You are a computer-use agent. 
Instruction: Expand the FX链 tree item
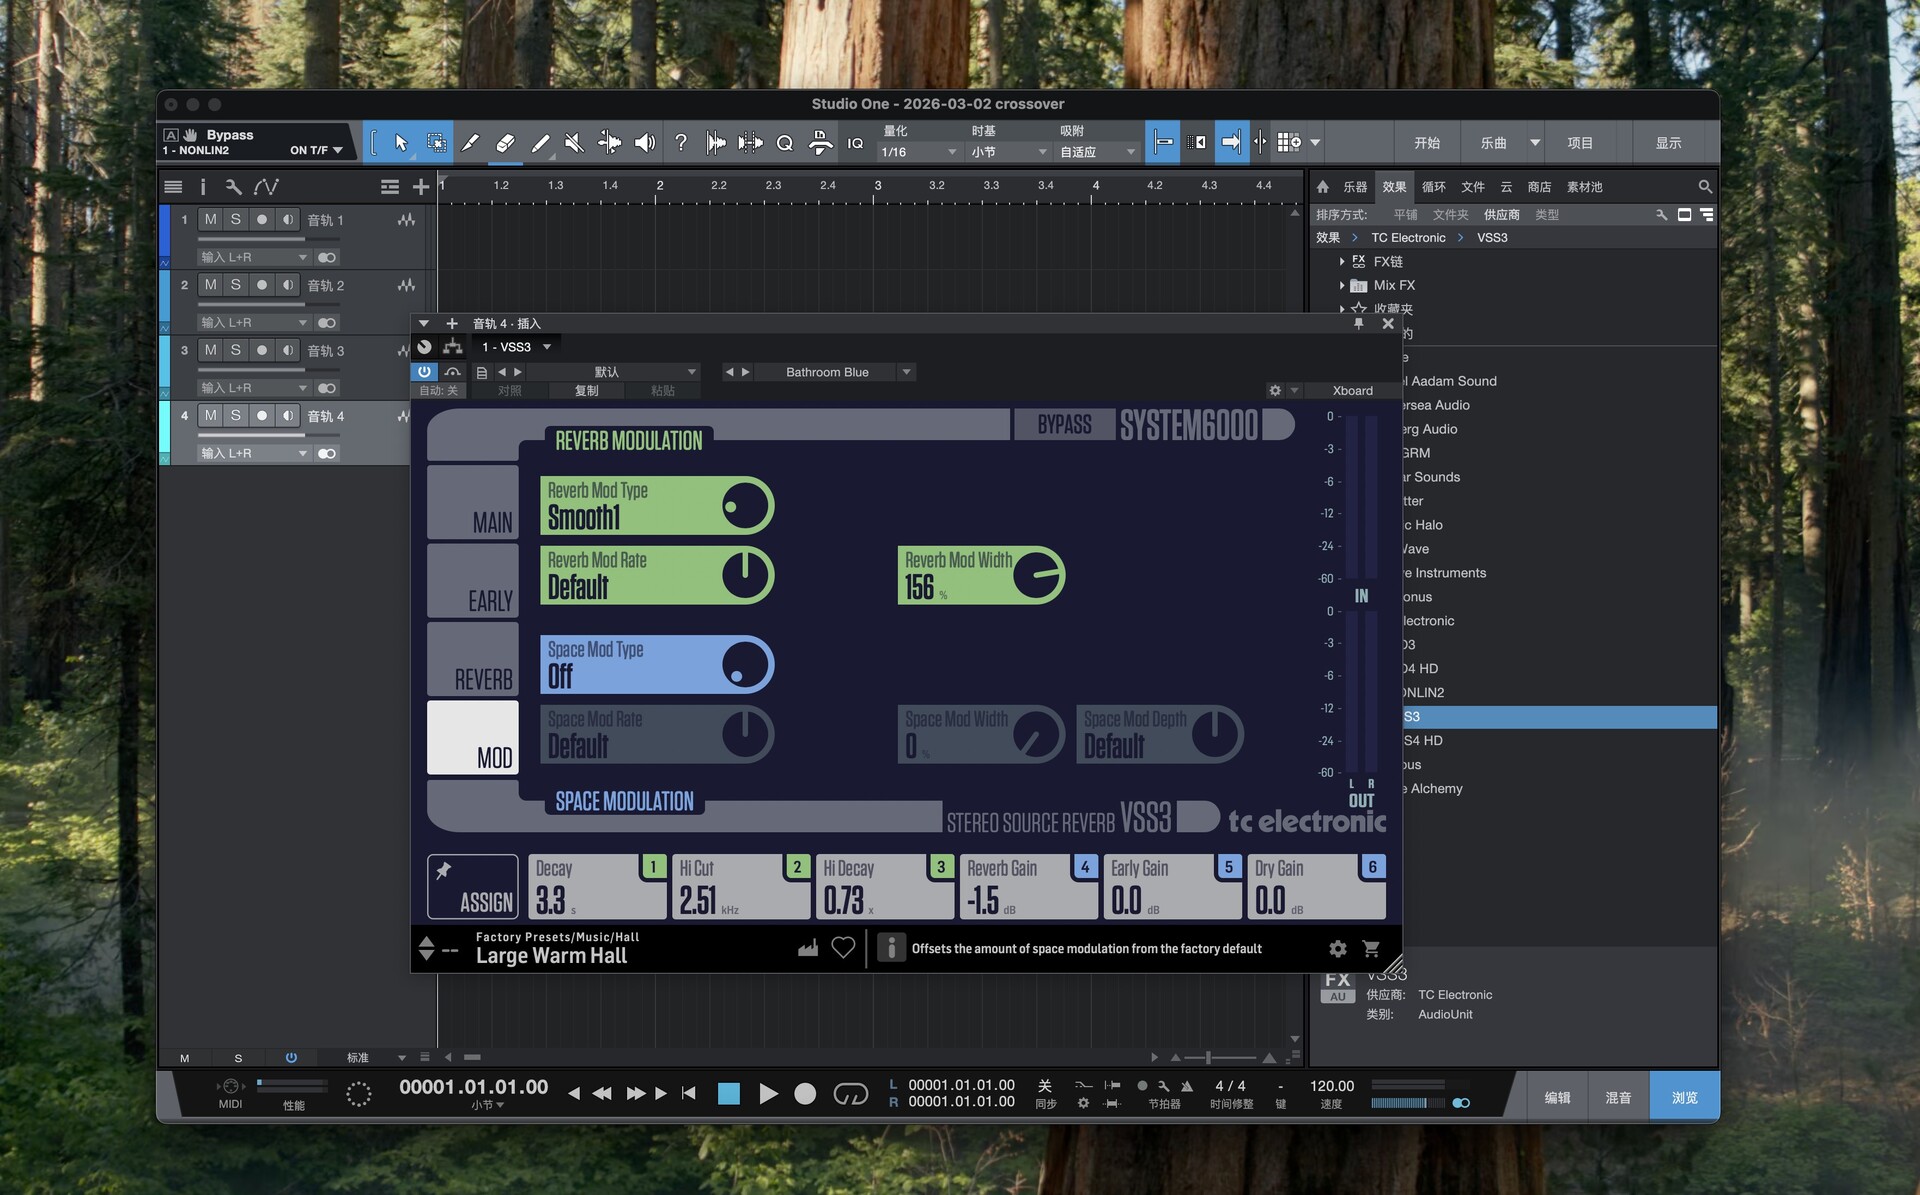(1342, 261)
